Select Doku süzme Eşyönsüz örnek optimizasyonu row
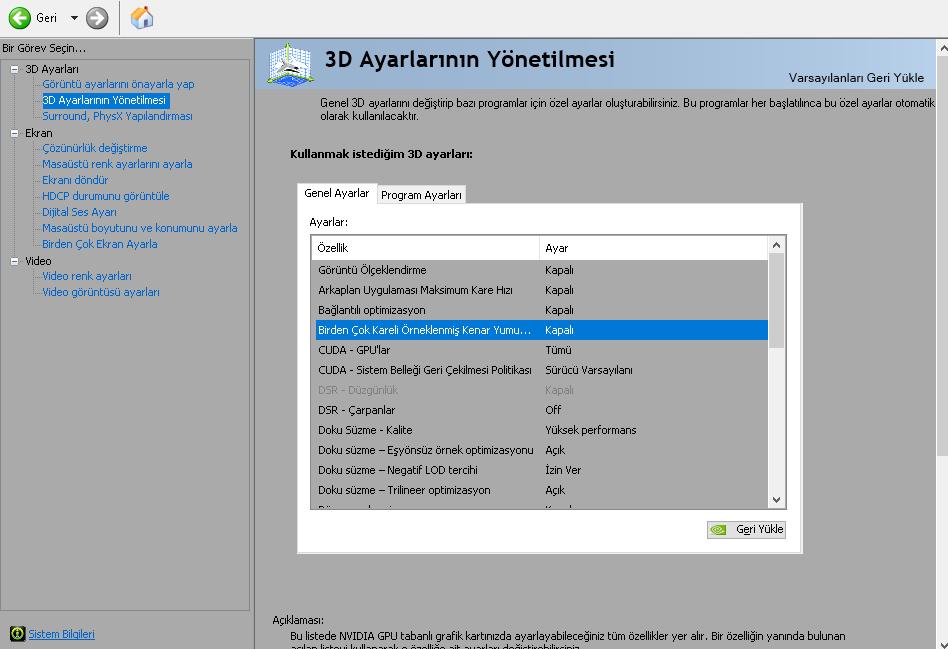 pyautogui.click(x=540, y=450)
